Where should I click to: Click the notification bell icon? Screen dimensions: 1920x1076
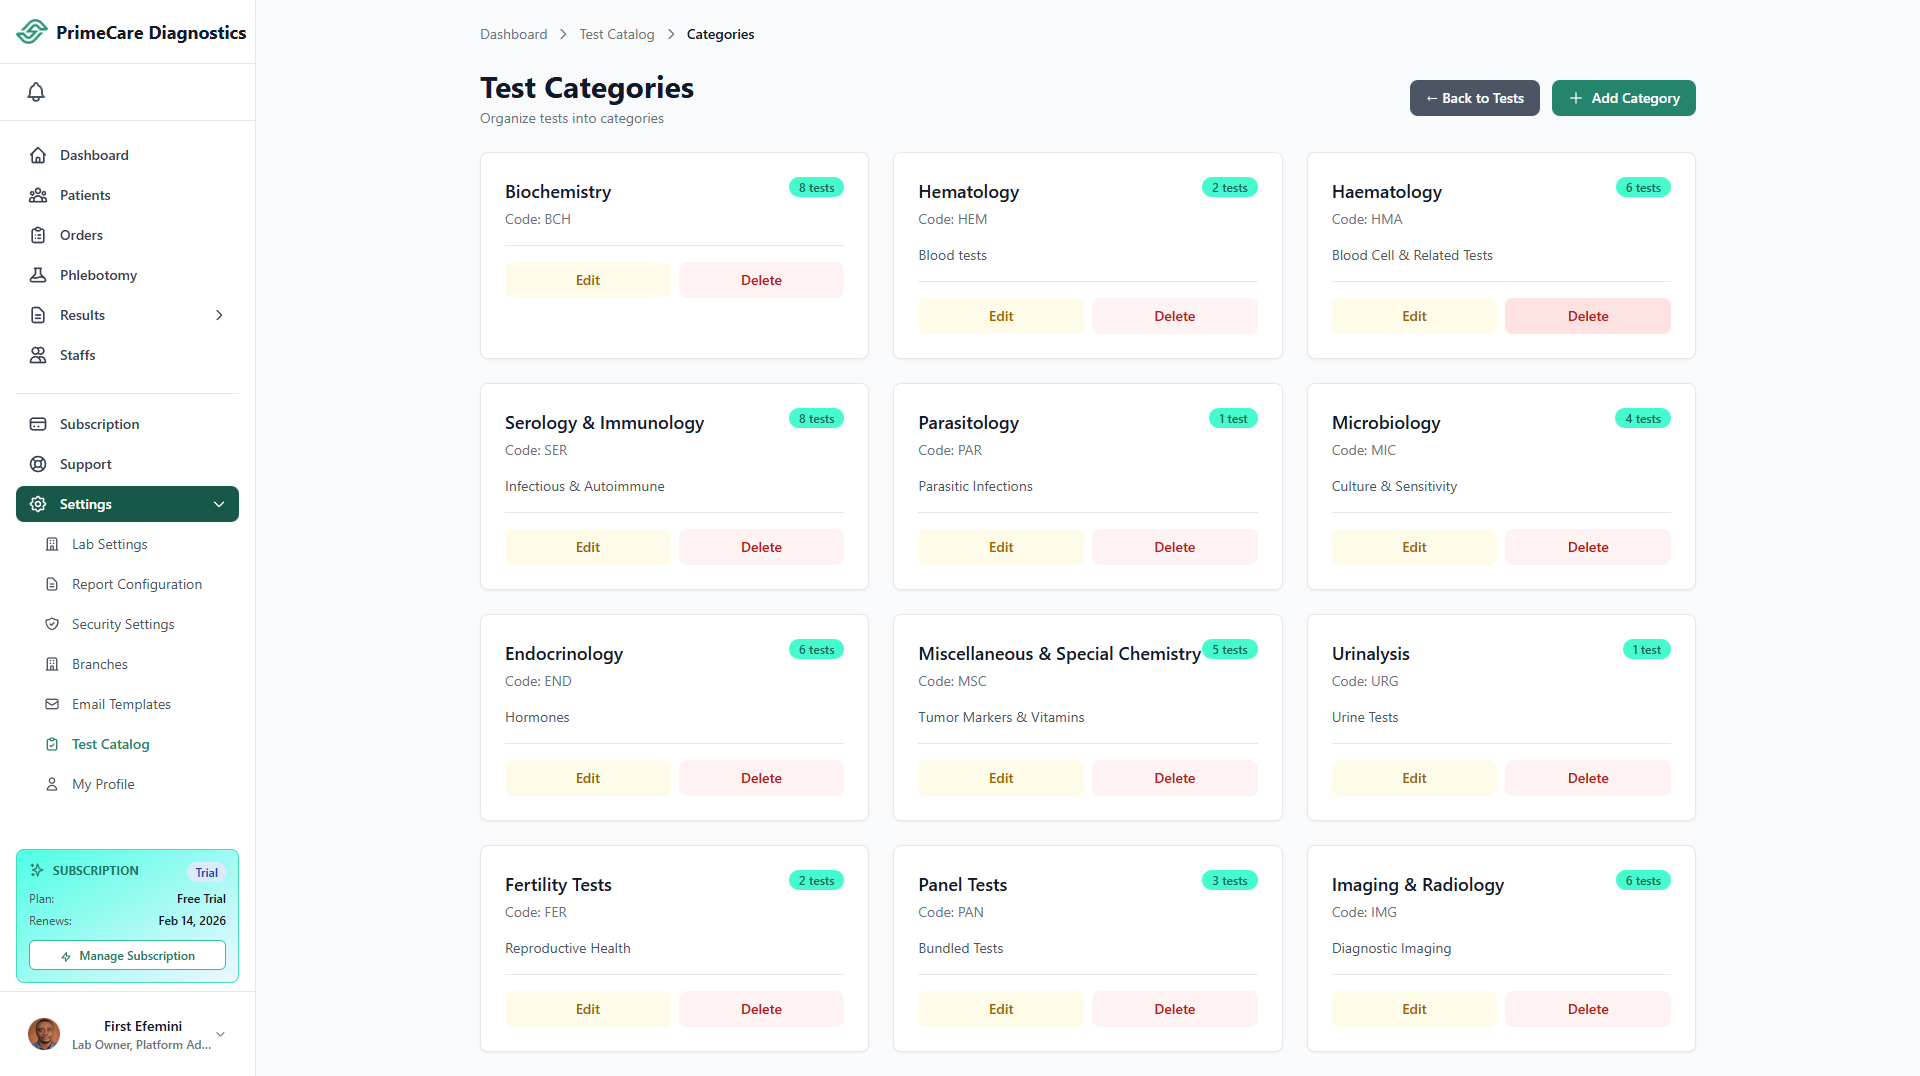(36, 92)
